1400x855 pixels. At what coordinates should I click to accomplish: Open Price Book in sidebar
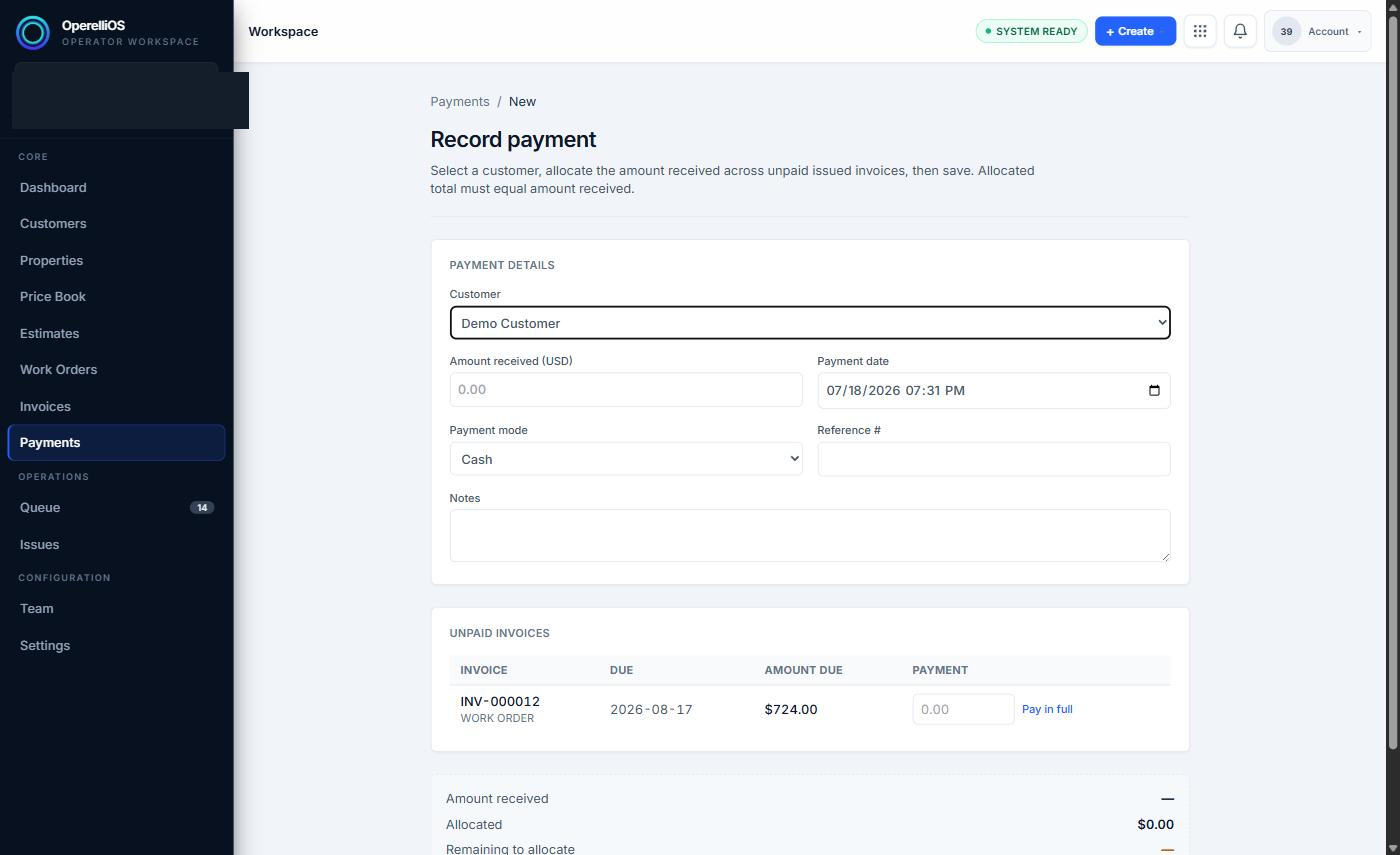click(x=116, y=297)
